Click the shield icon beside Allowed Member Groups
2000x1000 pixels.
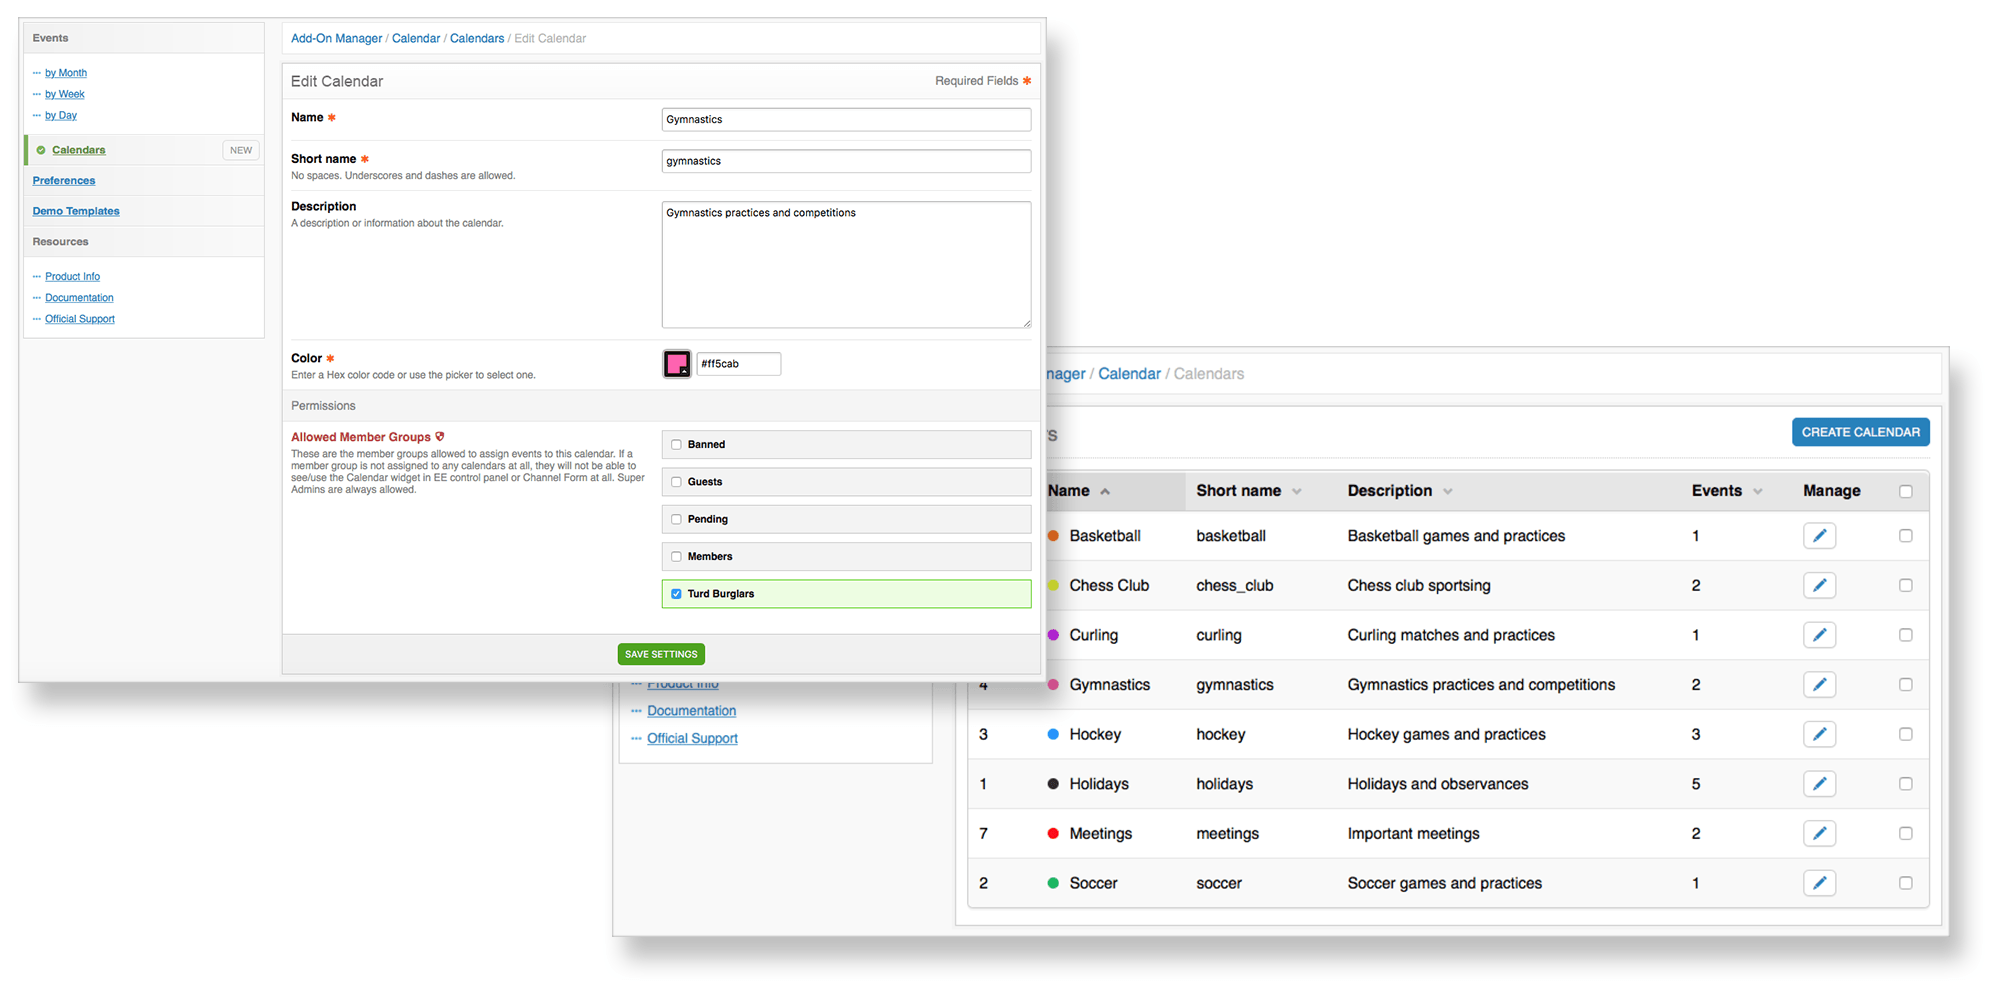[440, 437]
